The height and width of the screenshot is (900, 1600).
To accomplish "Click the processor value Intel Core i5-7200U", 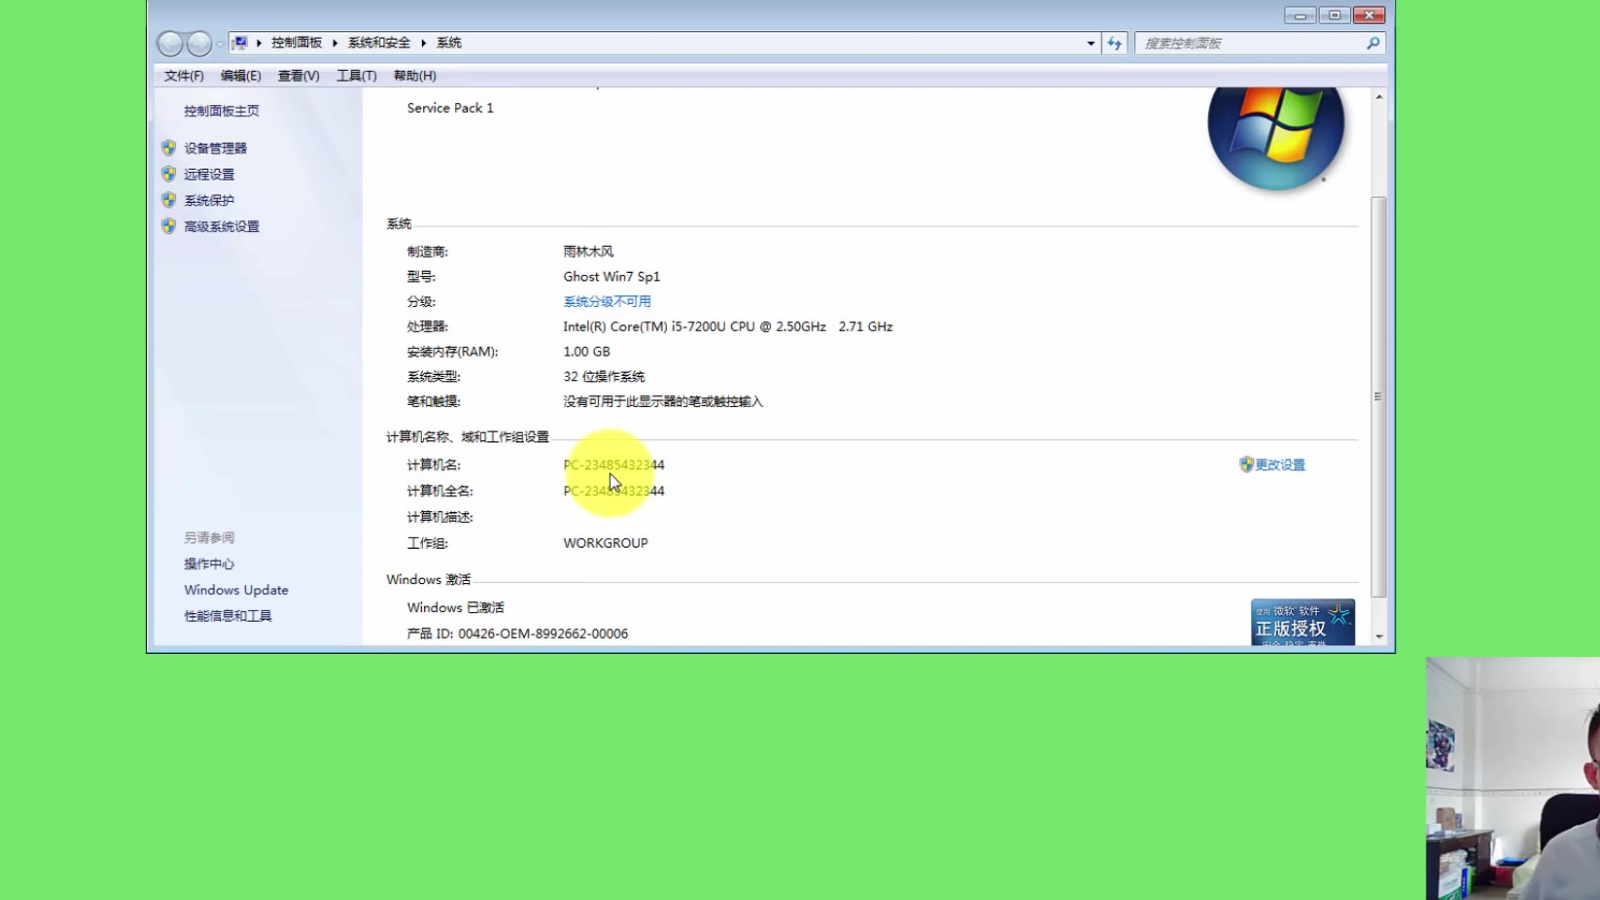I will click(728, 326).
